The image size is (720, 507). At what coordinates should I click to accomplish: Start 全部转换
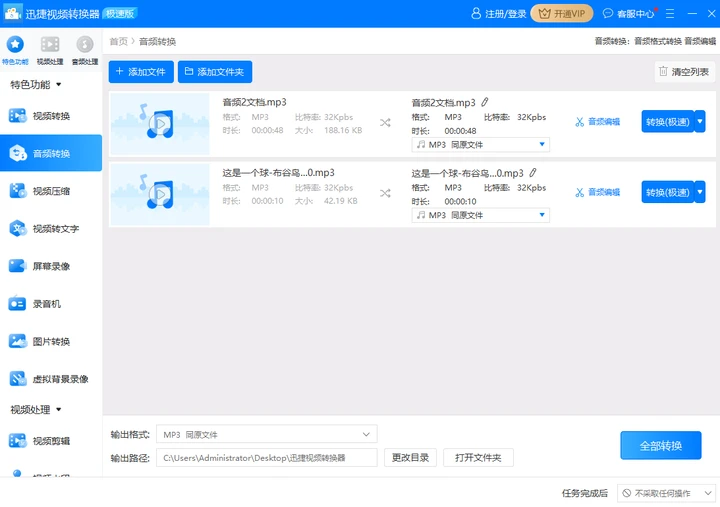[661, 445]
